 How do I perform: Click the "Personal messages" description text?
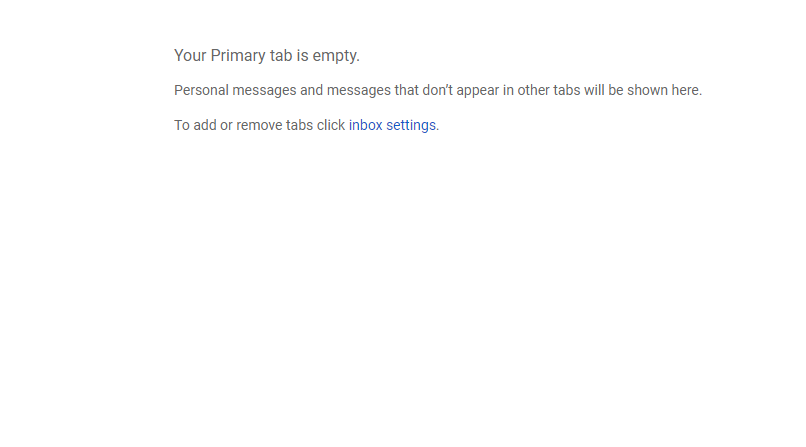pos(437,90)
